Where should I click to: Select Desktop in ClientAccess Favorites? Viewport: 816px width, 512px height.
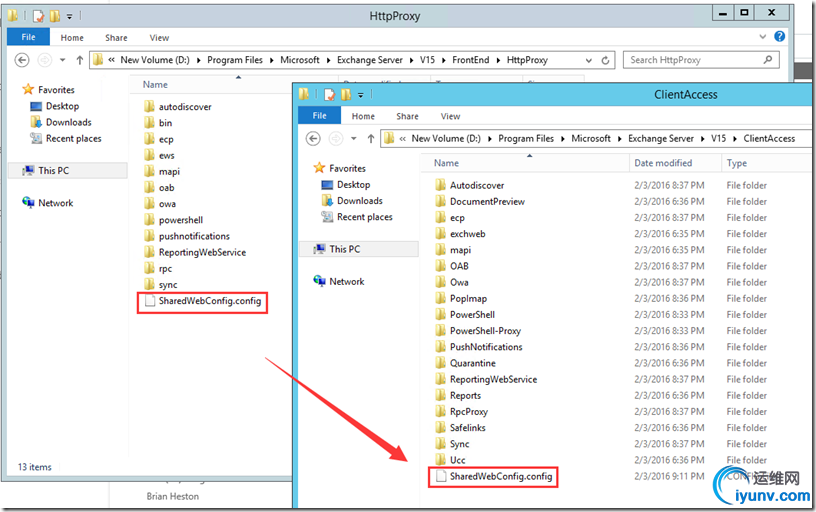pos(346,185)
